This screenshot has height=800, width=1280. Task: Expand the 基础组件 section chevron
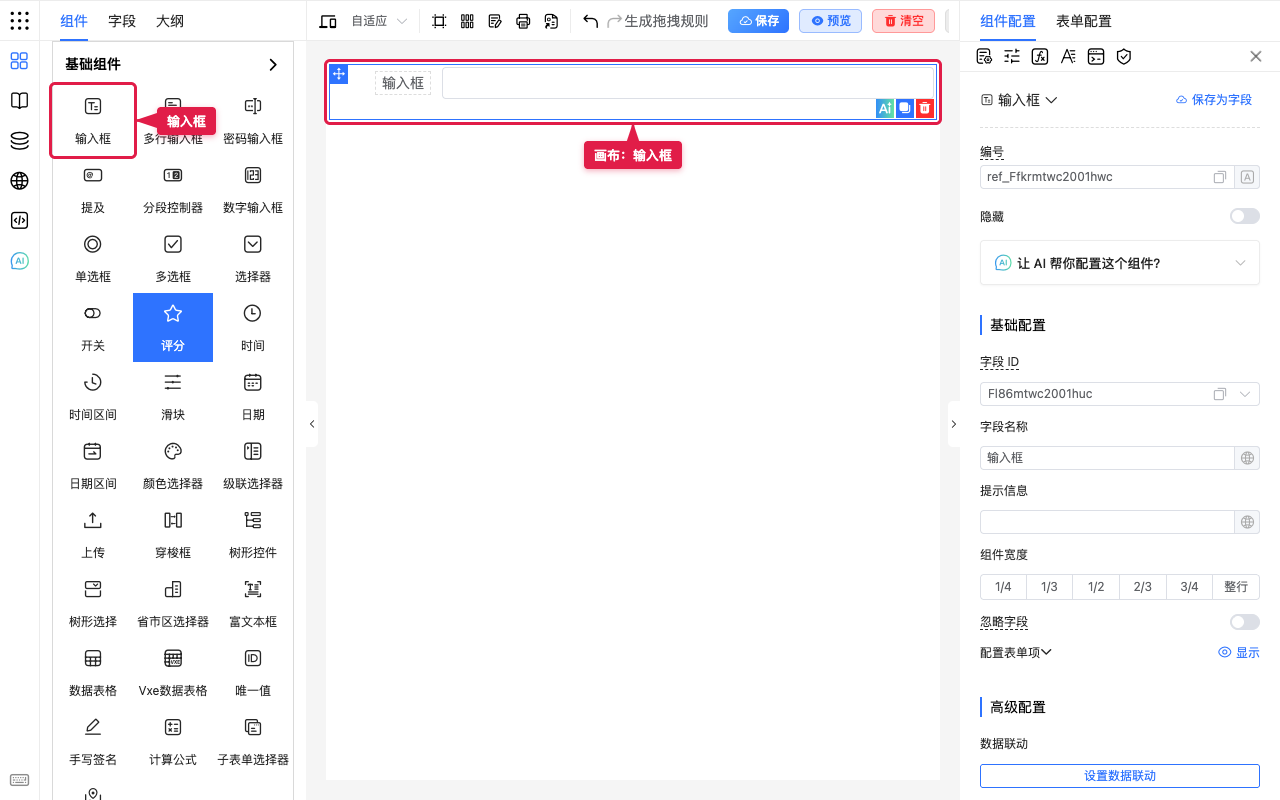[x=273, y=64]
